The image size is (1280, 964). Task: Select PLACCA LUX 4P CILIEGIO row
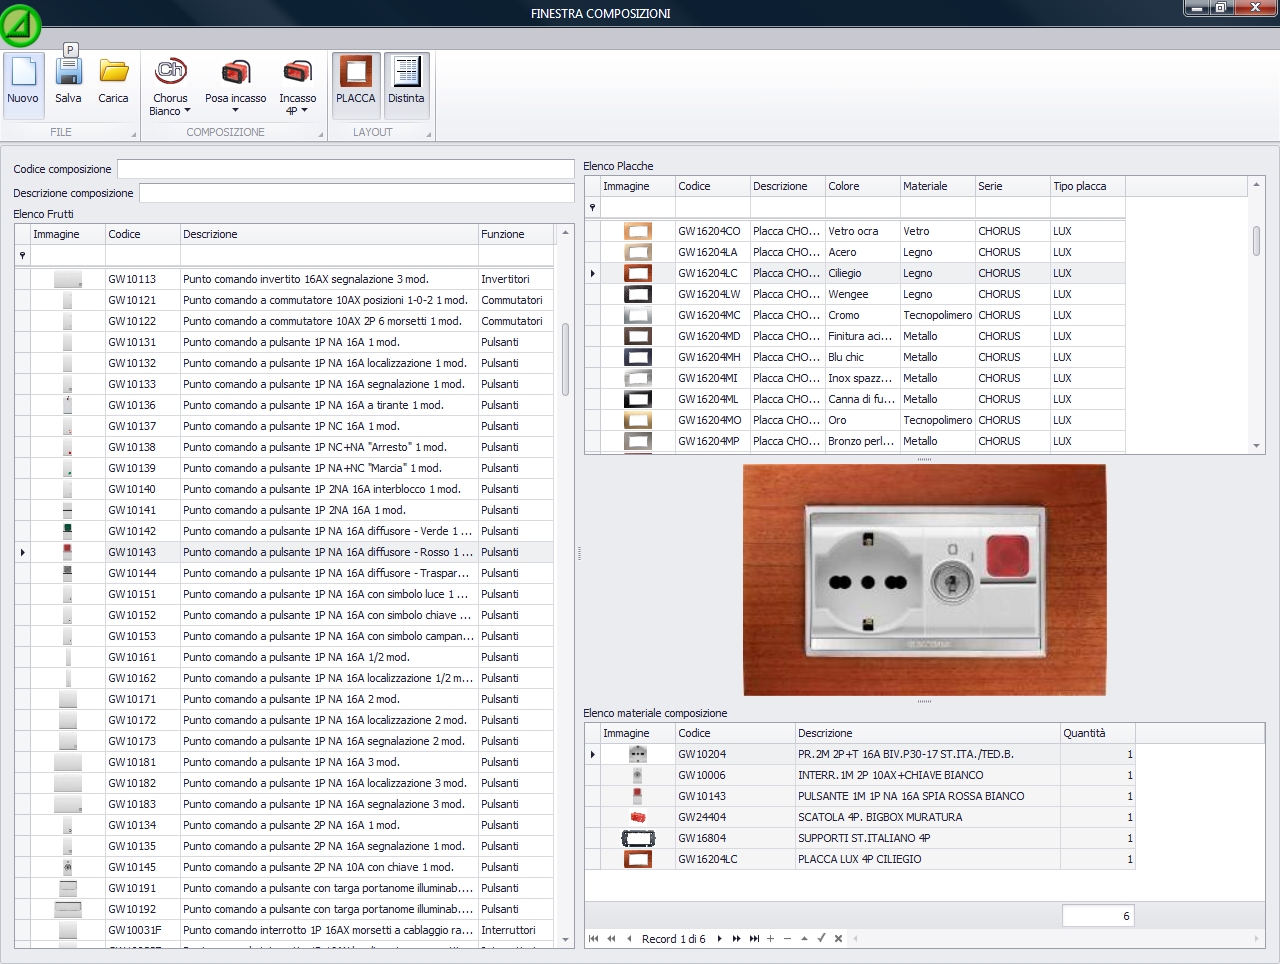tap(860, 859)
